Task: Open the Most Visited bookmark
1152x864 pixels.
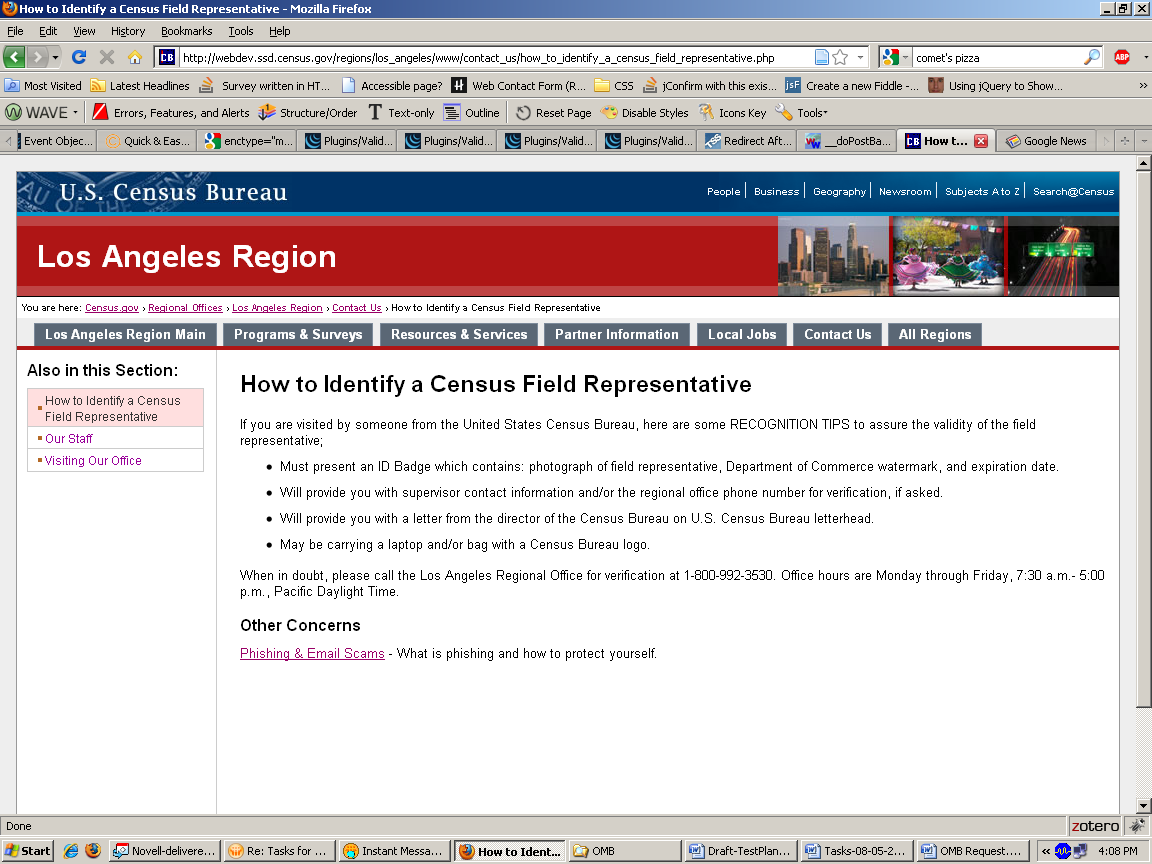Action: pos(43,86)
